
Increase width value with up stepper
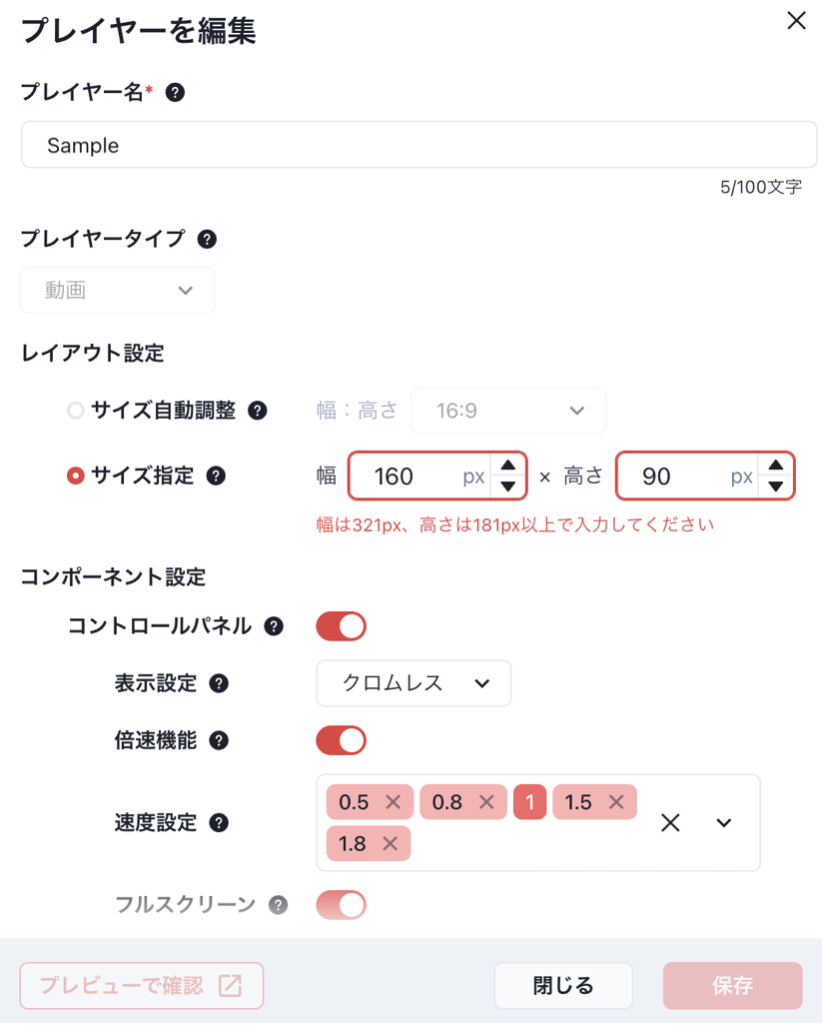coord(508,465)
